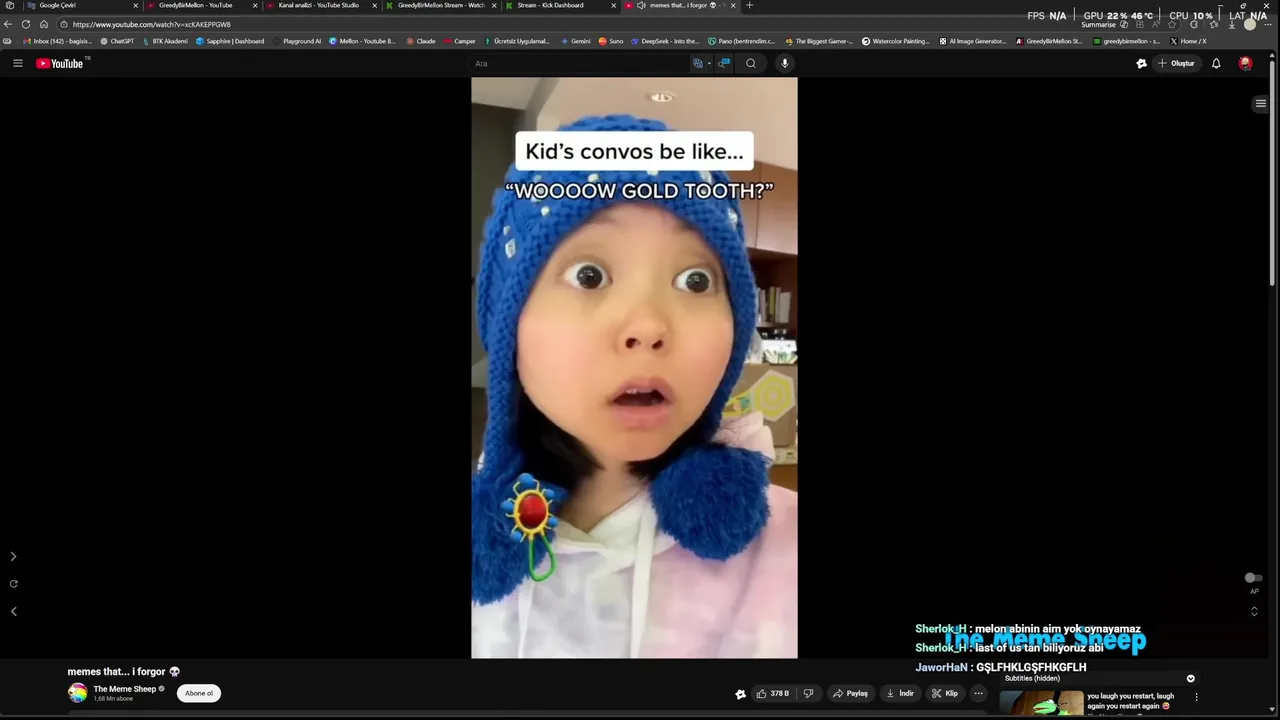Open the AI Image Generator bookmark
The width and height of the screenshot is (1280, 720).
[972, 41]
